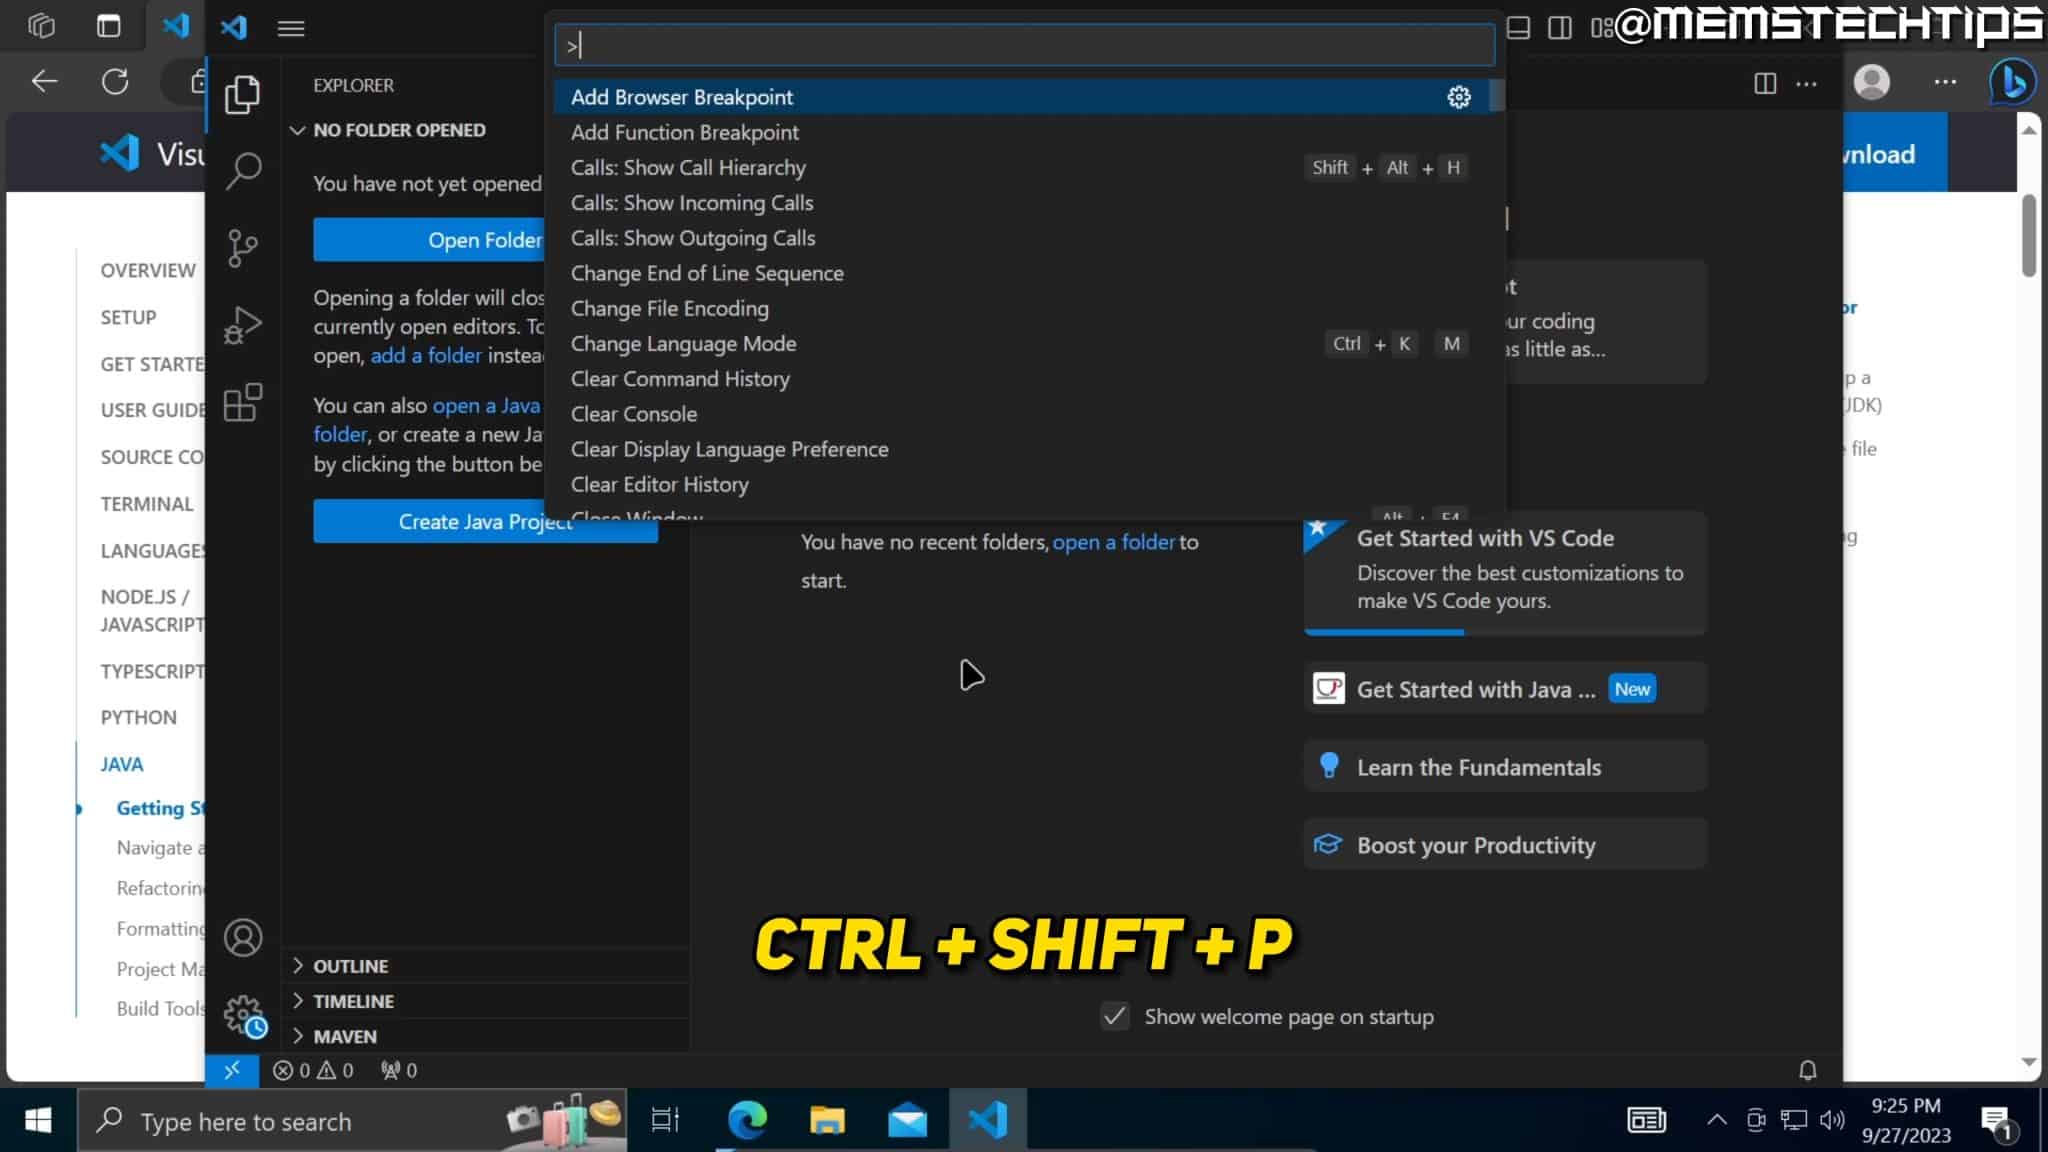This screenshot has height=1152, width=2048.
Task: Refresh the browser page
Action: 115,81
